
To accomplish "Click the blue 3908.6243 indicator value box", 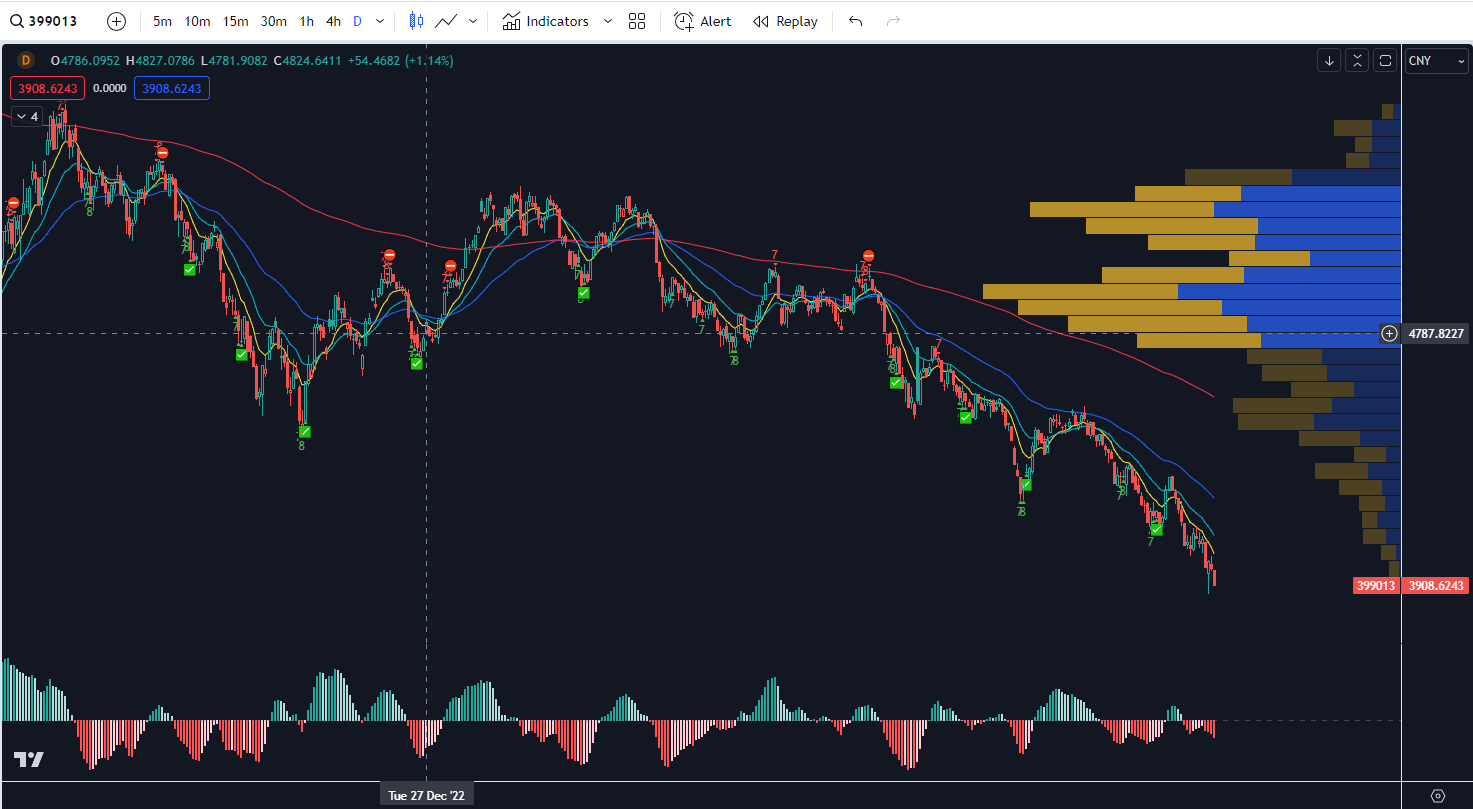I will (172, 88).
